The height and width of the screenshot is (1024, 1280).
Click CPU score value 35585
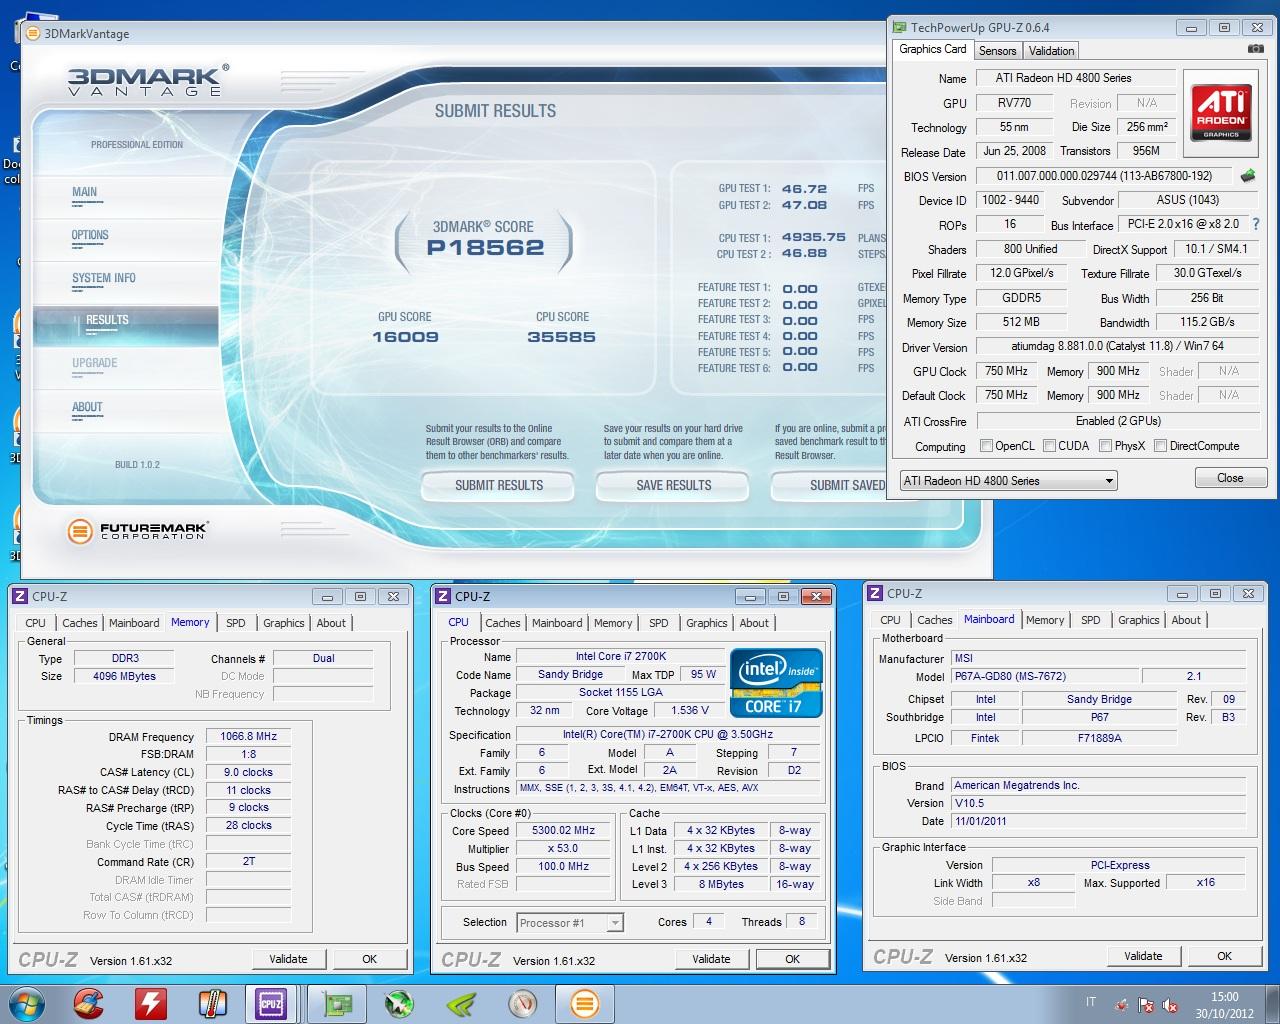coord(561,337)
